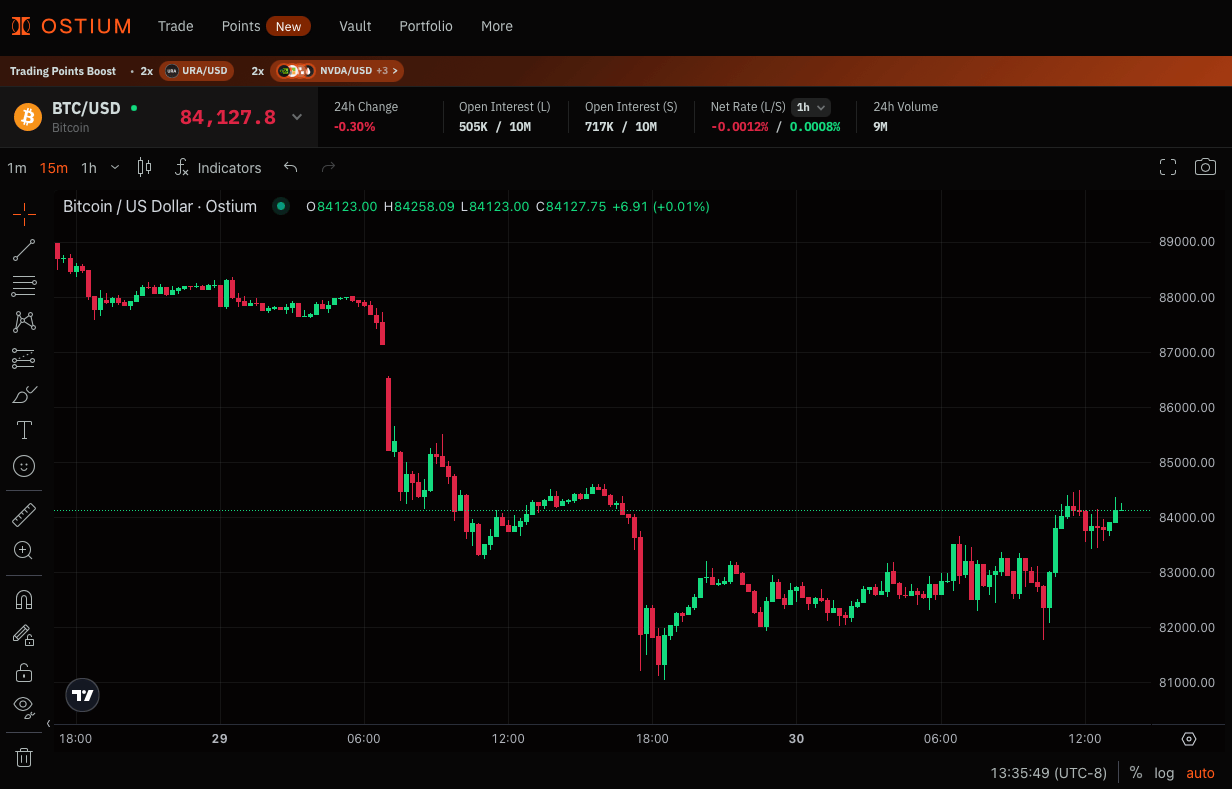Activate the zoom in tool

click(24, 551)
